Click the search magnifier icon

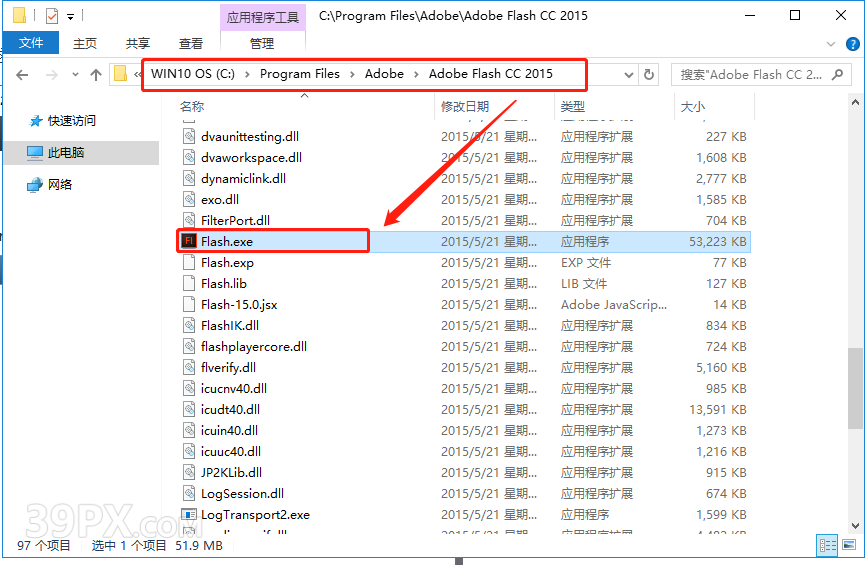pos(837,74)
